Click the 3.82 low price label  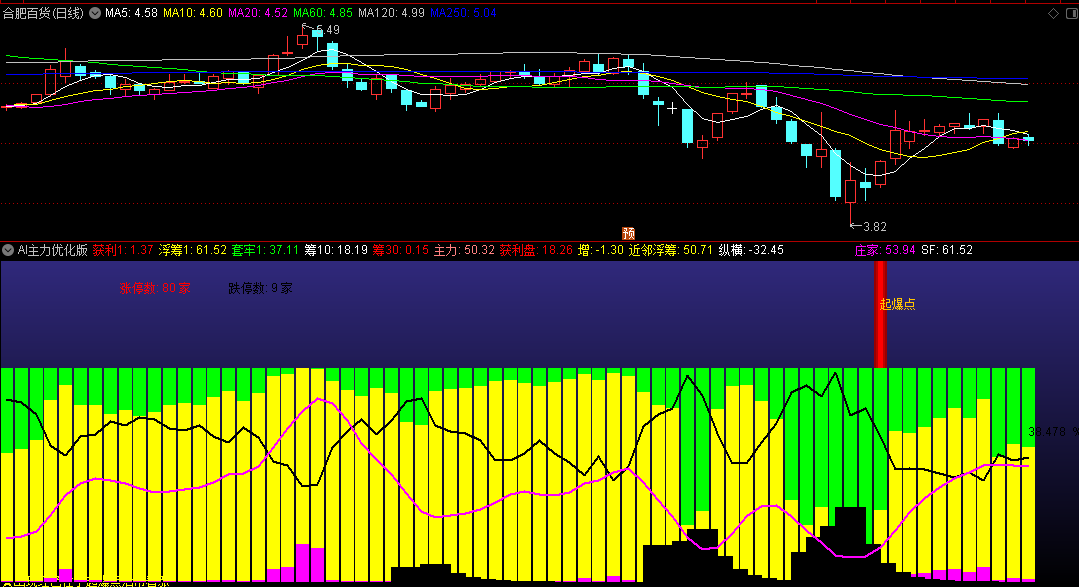click(x=875, y=226)
